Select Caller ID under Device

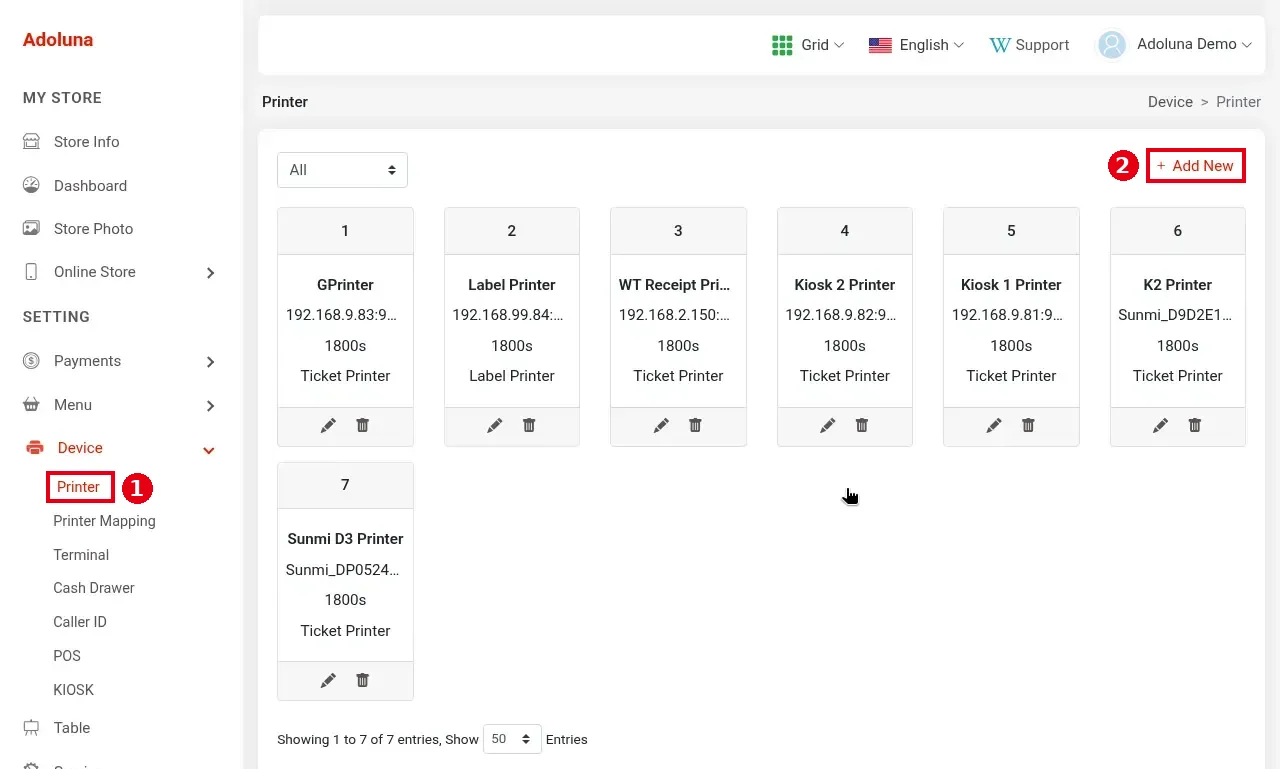80,622
